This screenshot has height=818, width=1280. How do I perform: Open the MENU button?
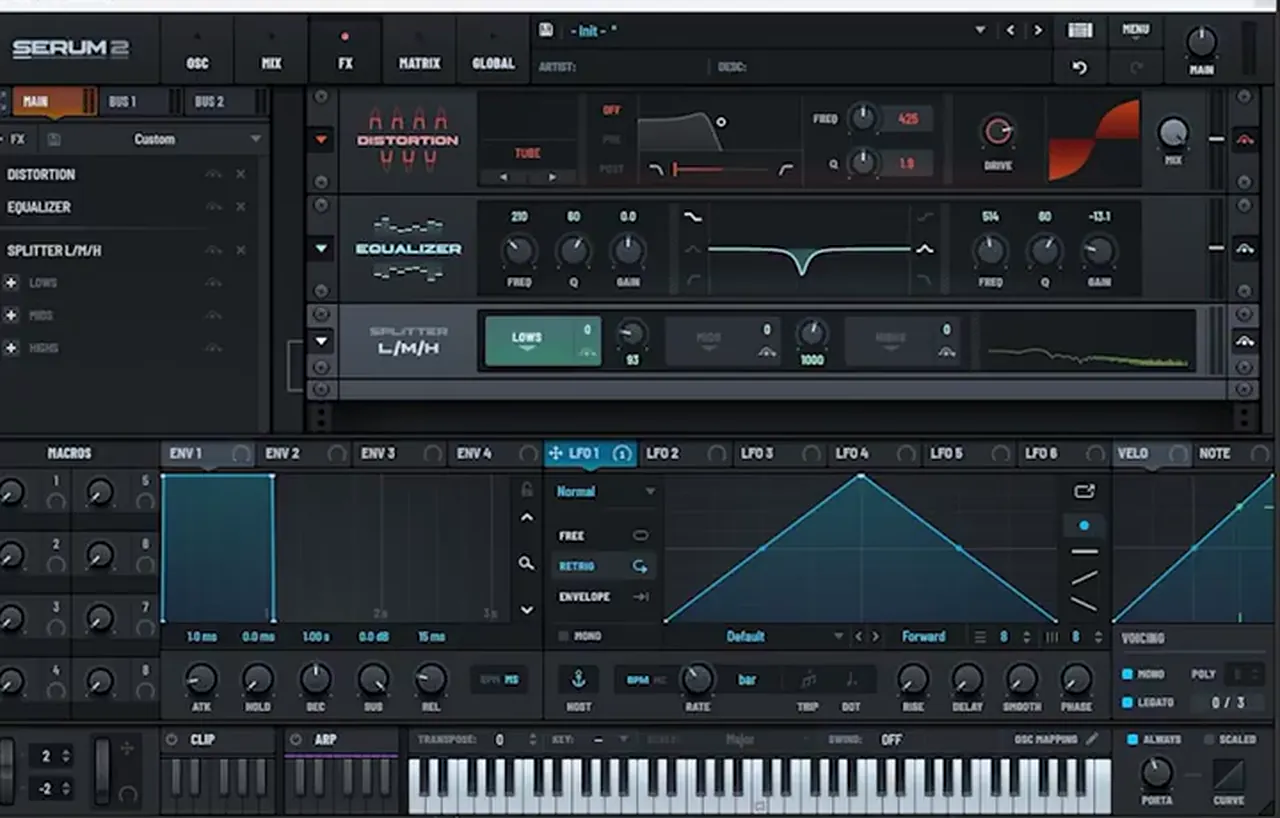pyautogui.click(x=1136, y=30)
